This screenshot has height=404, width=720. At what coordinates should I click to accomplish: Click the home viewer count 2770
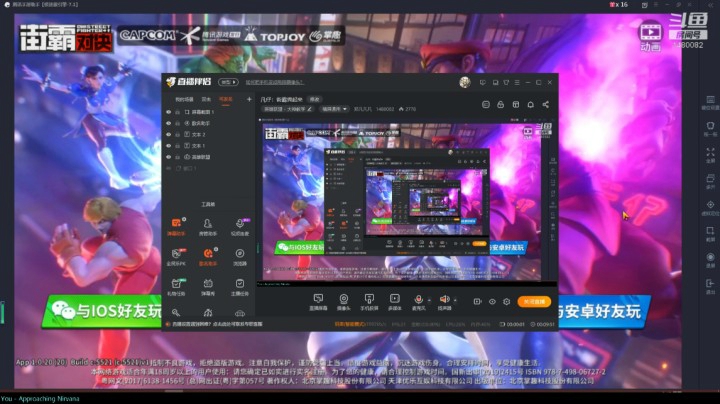(x=407, y=109)
